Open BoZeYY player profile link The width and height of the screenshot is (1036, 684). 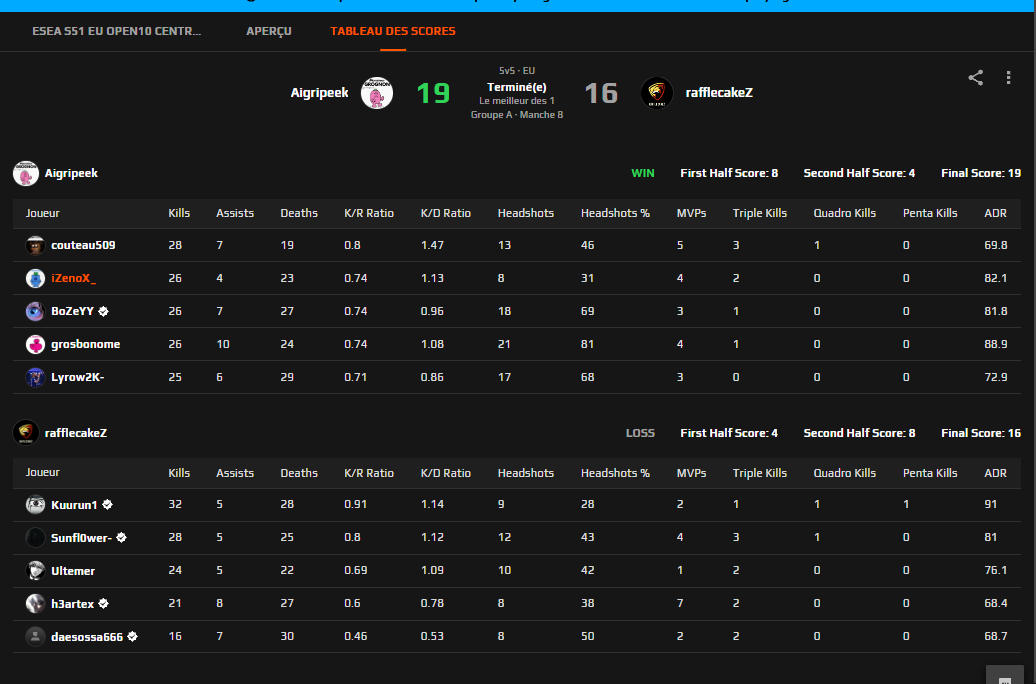point(73,311)
